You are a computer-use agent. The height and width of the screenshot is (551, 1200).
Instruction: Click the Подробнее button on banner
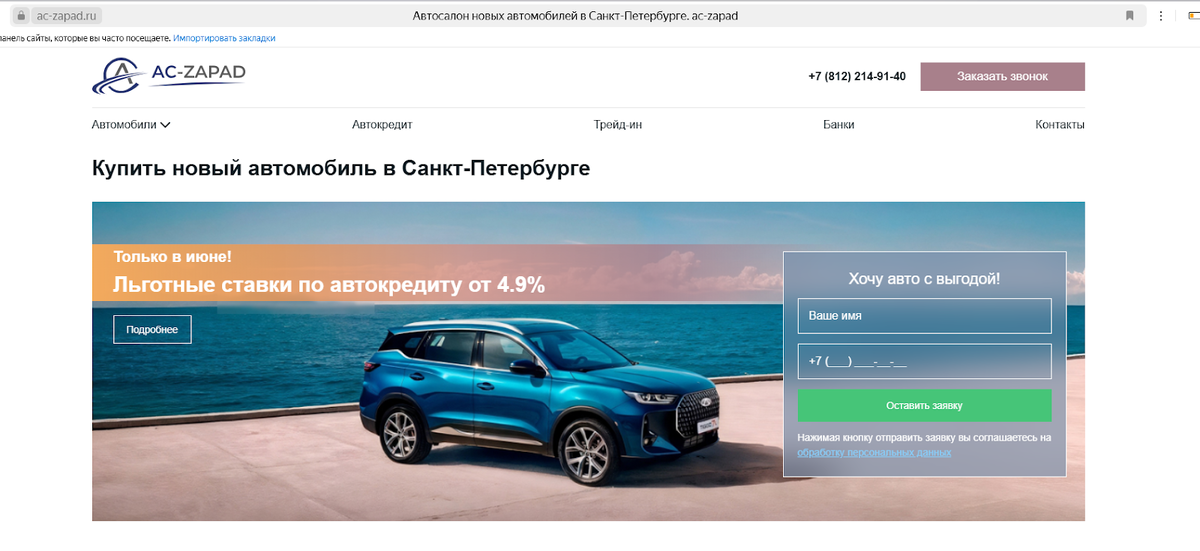[x=152, y=329]
